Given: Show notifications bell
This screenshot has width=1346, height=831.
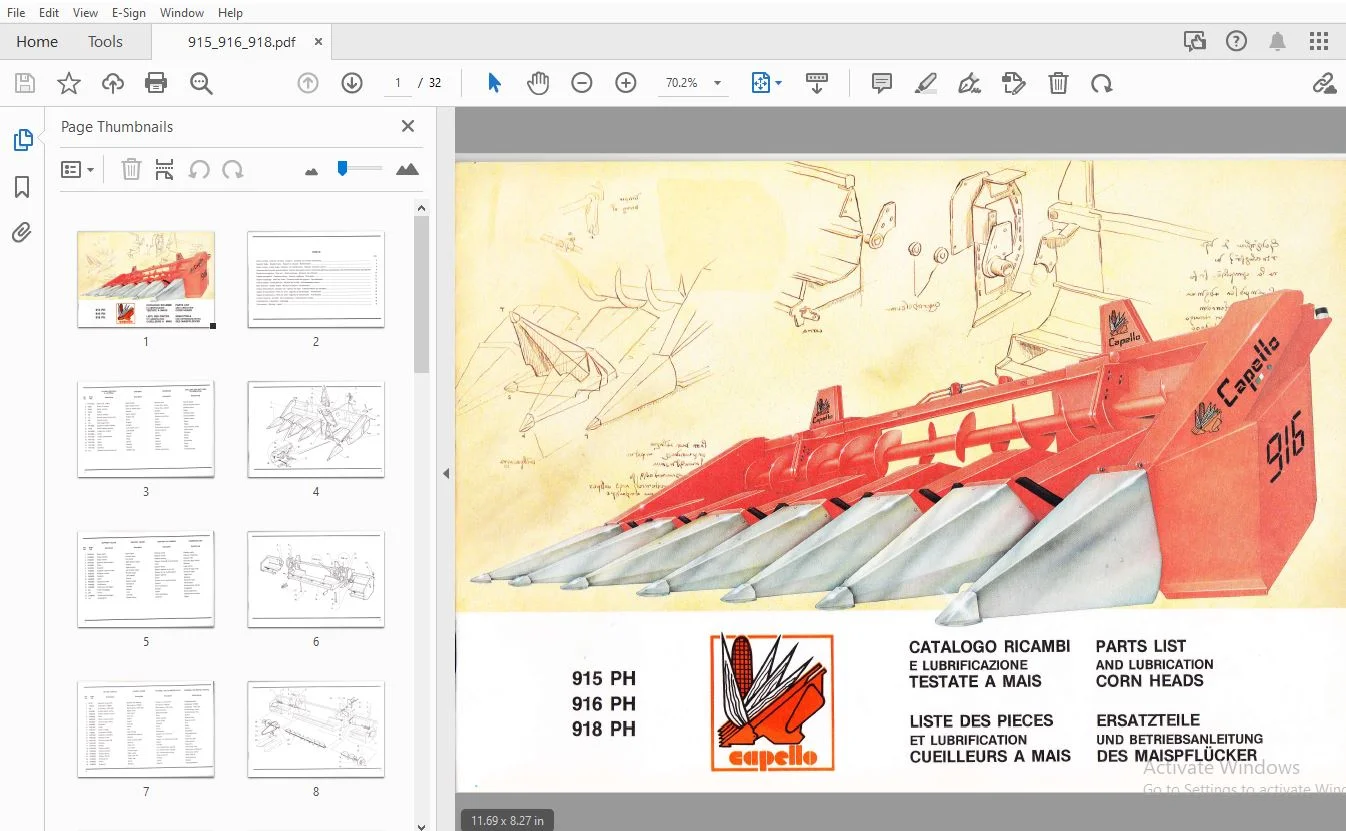Looking at the screenshot, I should 1278,41.
